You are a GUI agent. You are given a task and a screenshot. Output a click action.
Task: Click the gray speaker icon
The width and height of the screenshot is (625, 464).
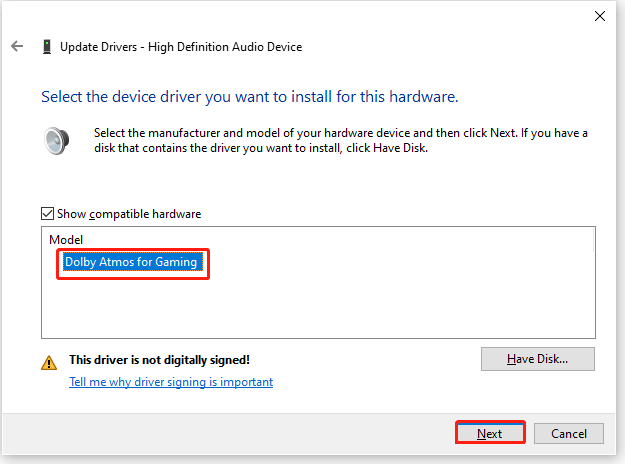(x=57, y=141)
